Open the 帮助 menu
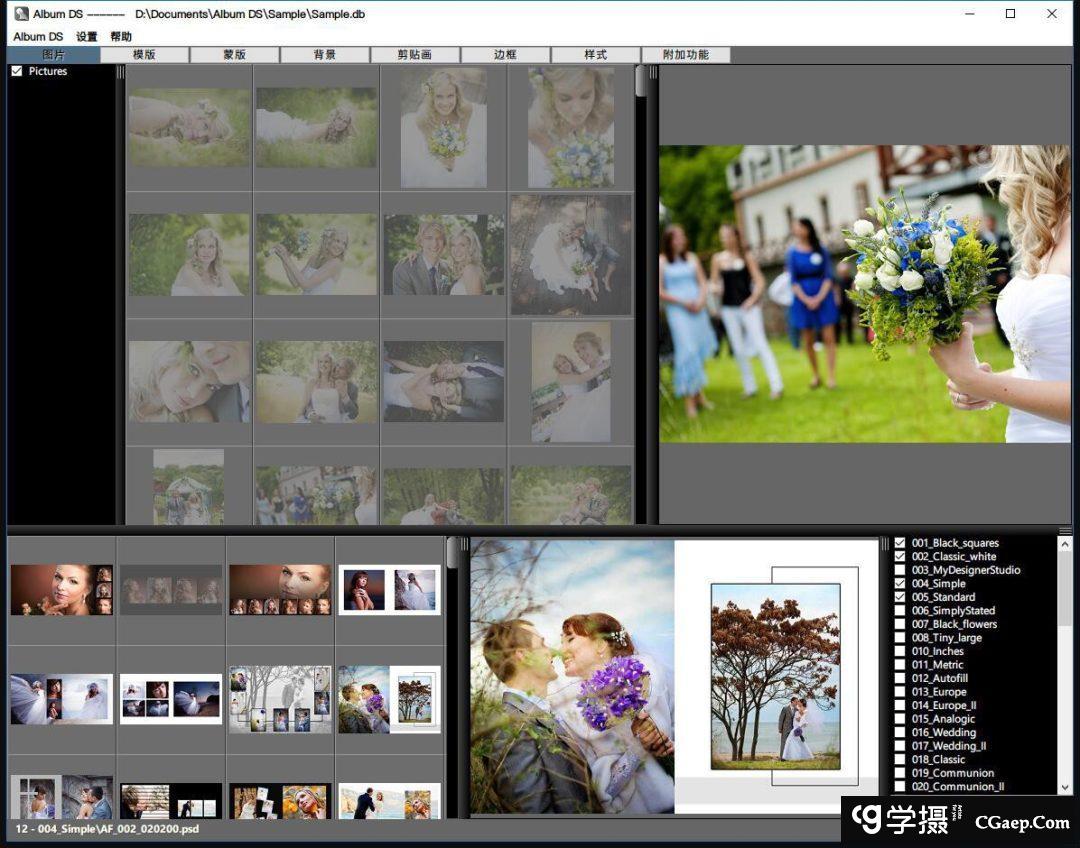The image size is (1080, 848). coord(121,37)
